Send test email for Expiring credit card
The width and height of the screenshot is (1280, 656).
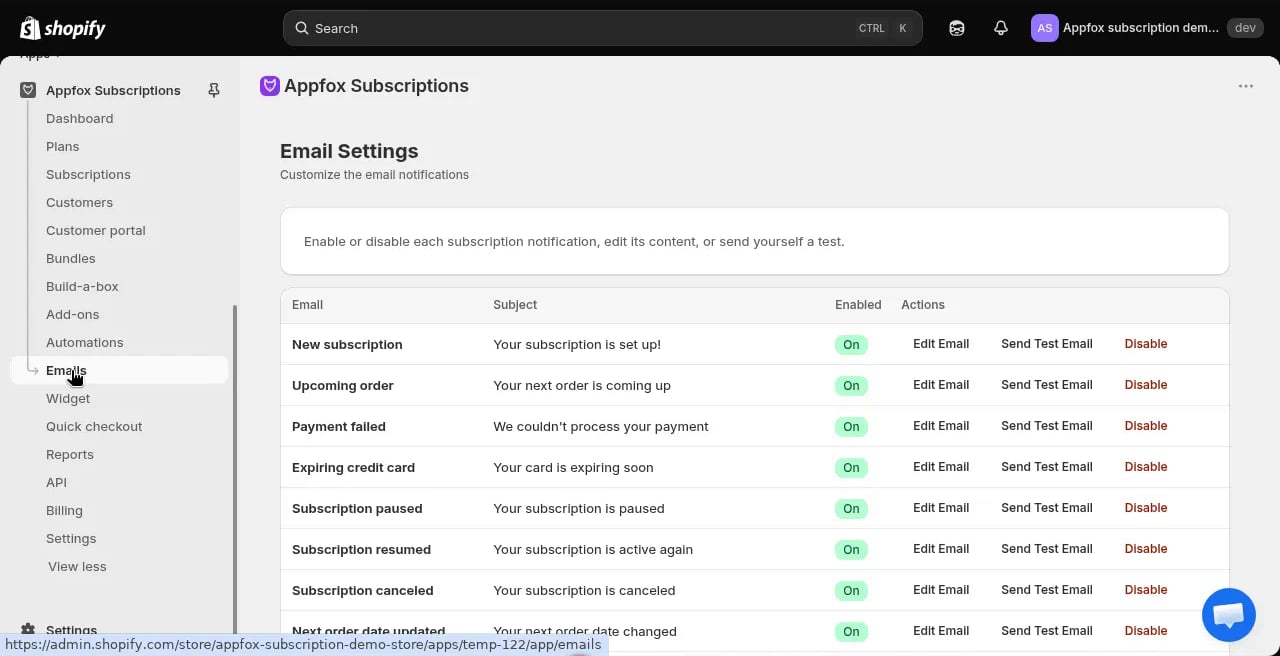[x=1047, y=467]
